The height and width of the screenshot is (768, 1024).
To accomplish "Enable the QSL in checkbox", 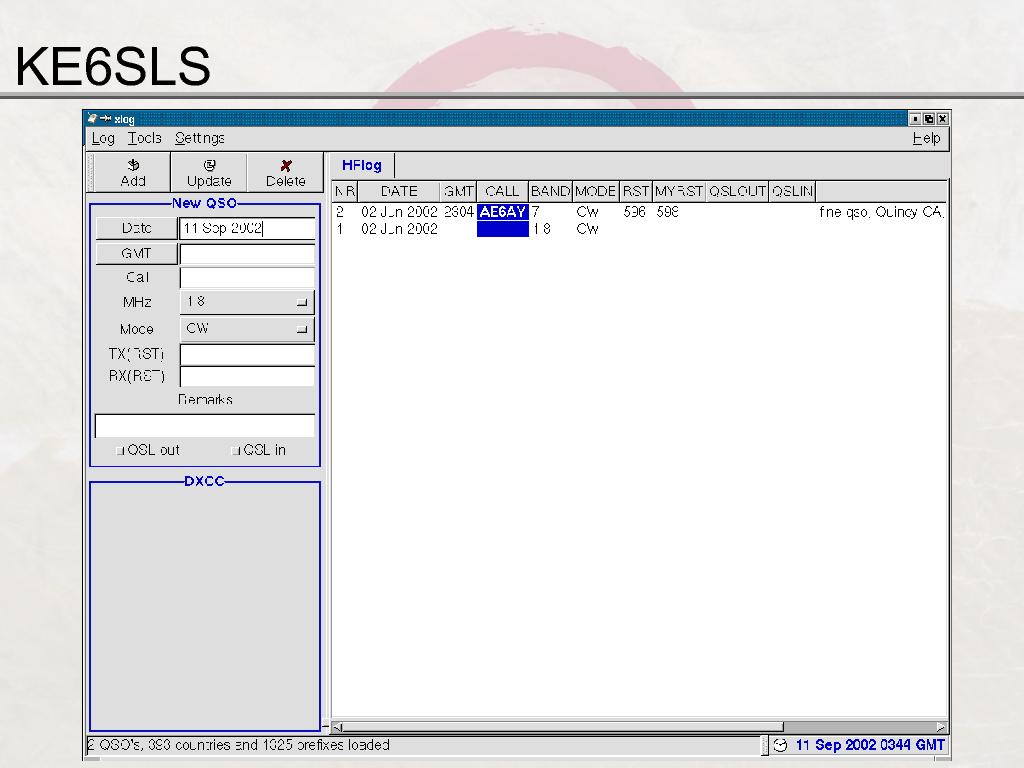I will tap(236, 451).
